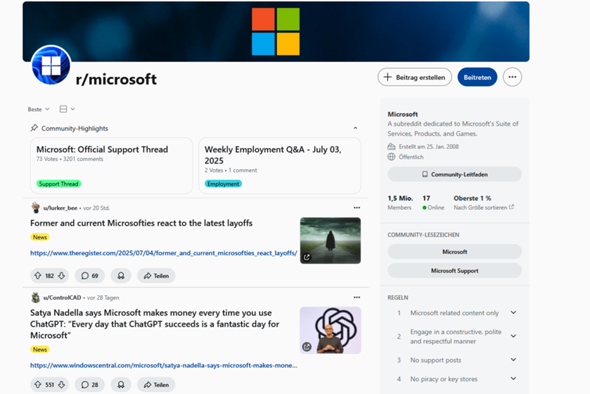The height and width of the screenshot is (394, 590).
Task: Downvote the Microsofties layoffs post
Action: (61, 275)
